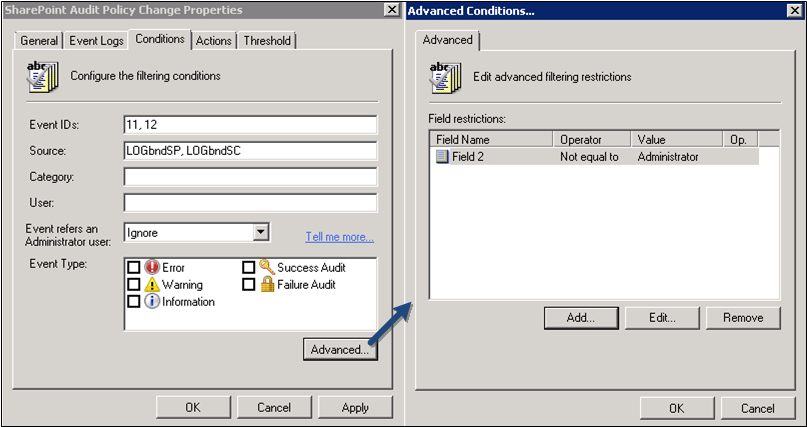Screen dimensions: 807x427
Task: Open the Advanced... conditions button
Action: pos(340,350)
